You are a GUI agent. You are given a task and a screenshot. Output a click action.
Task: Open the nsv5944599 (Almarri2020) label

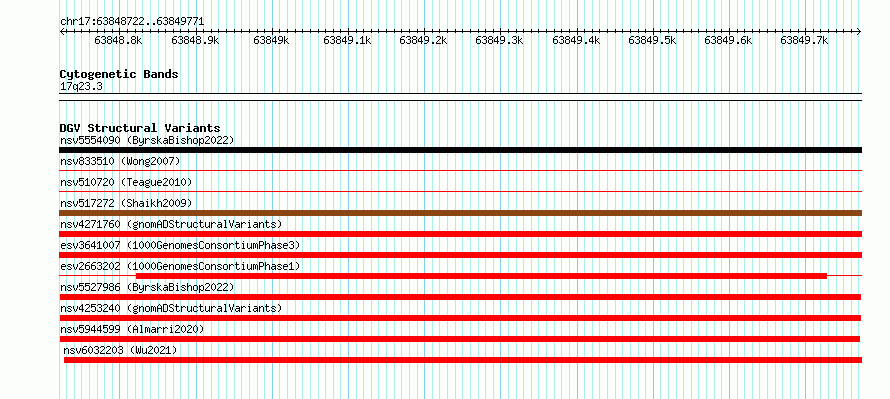pos(132,329)
